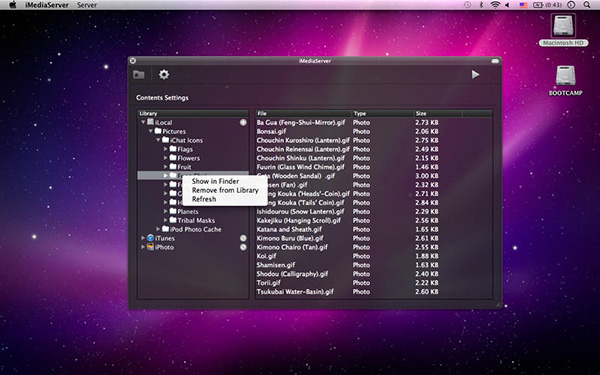The image size is (600, 375).
Task: Click the plus icon beside iLocal
Action: pyautogui.click(x=243, y=122)
